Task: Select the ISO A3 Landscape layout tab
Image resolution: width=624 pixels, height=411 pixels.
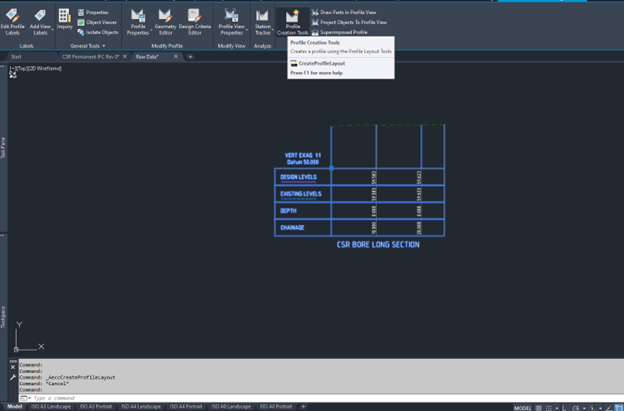Action: pos(52,407)
